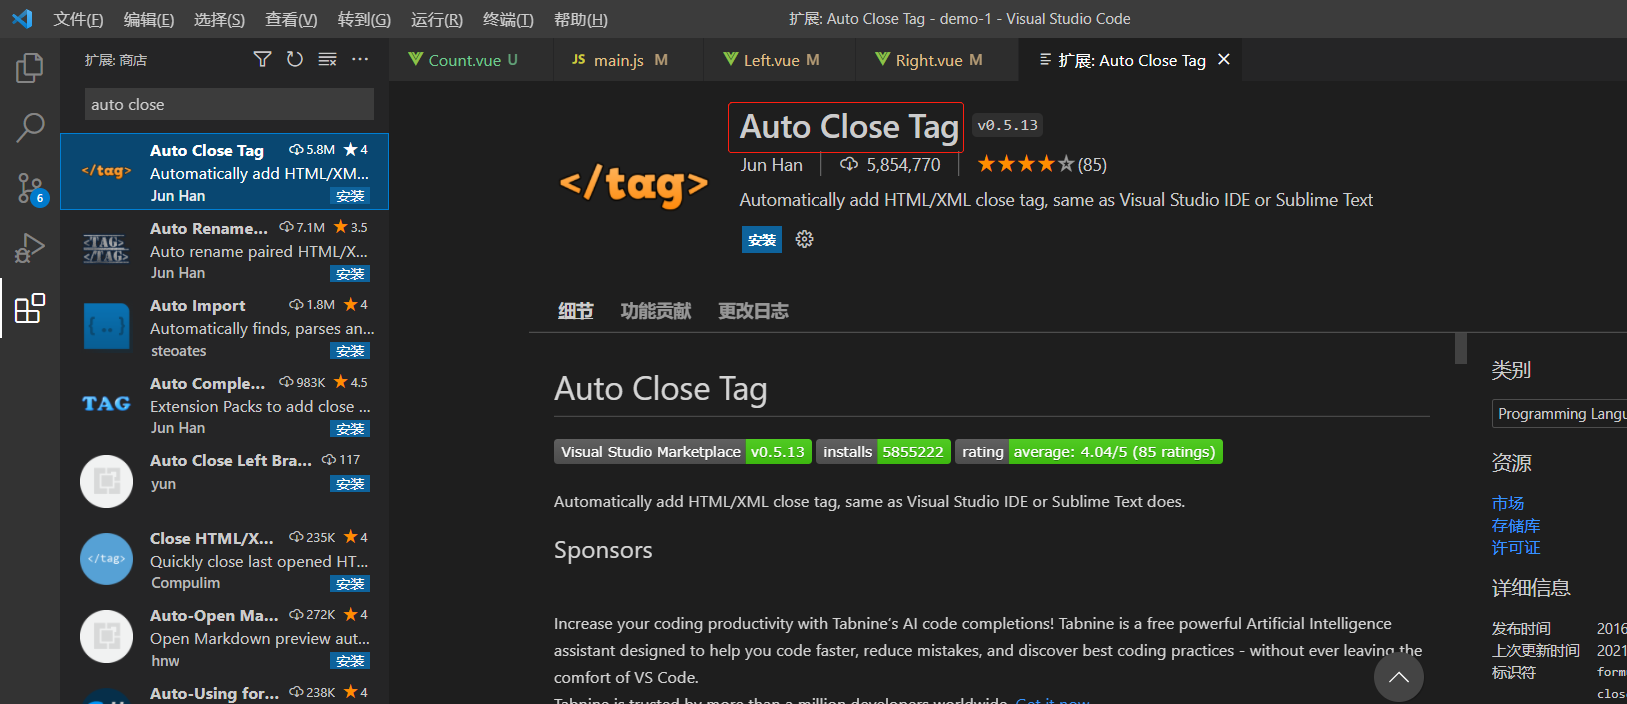Click the VS Code logo icon
The height and width of the screenshot is (704, 1627).
click(22, 19)
